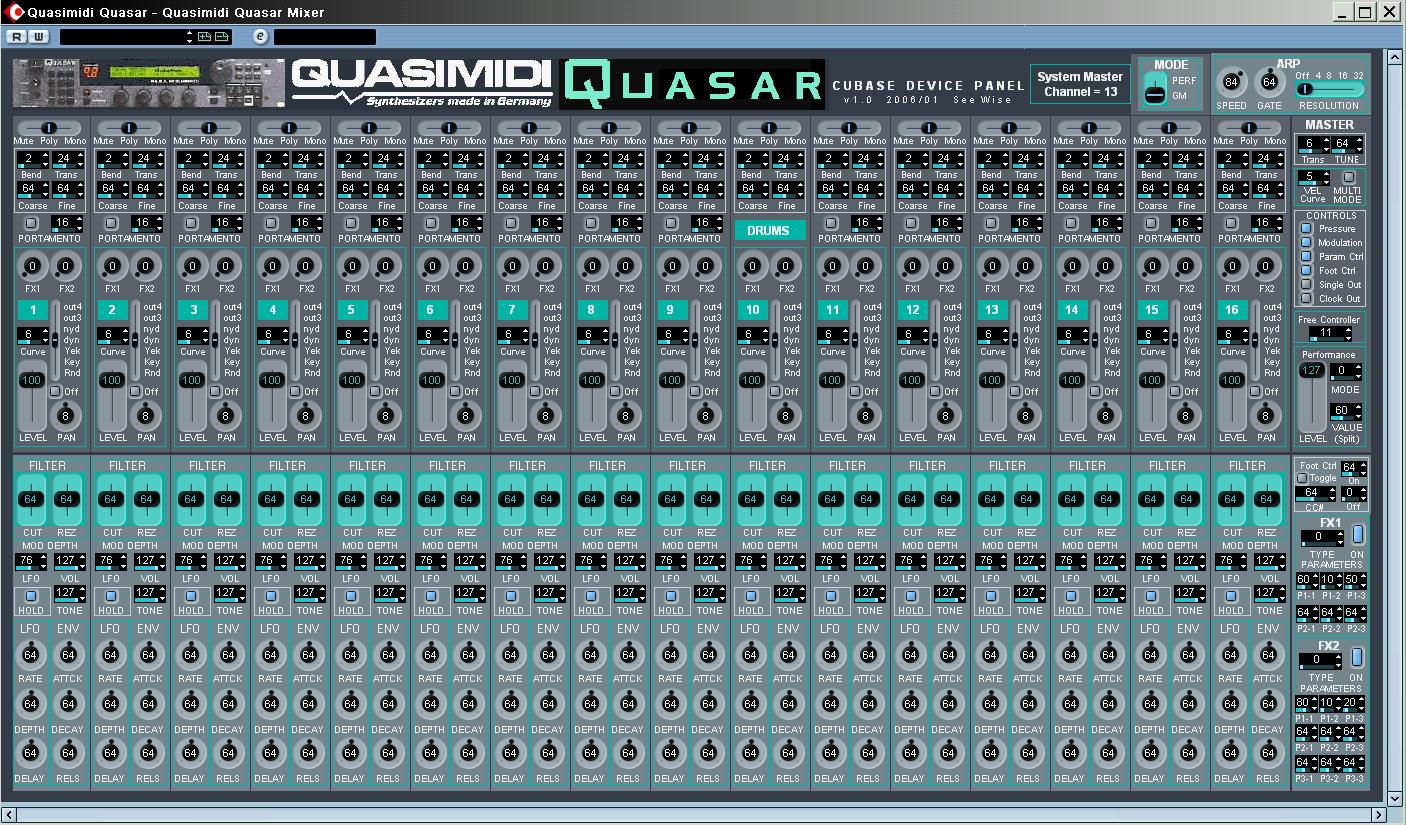Click channel 1 Curve value stepper
Image resolution: width=1406 pixels, height=825 pixels.
pos(32,337)
